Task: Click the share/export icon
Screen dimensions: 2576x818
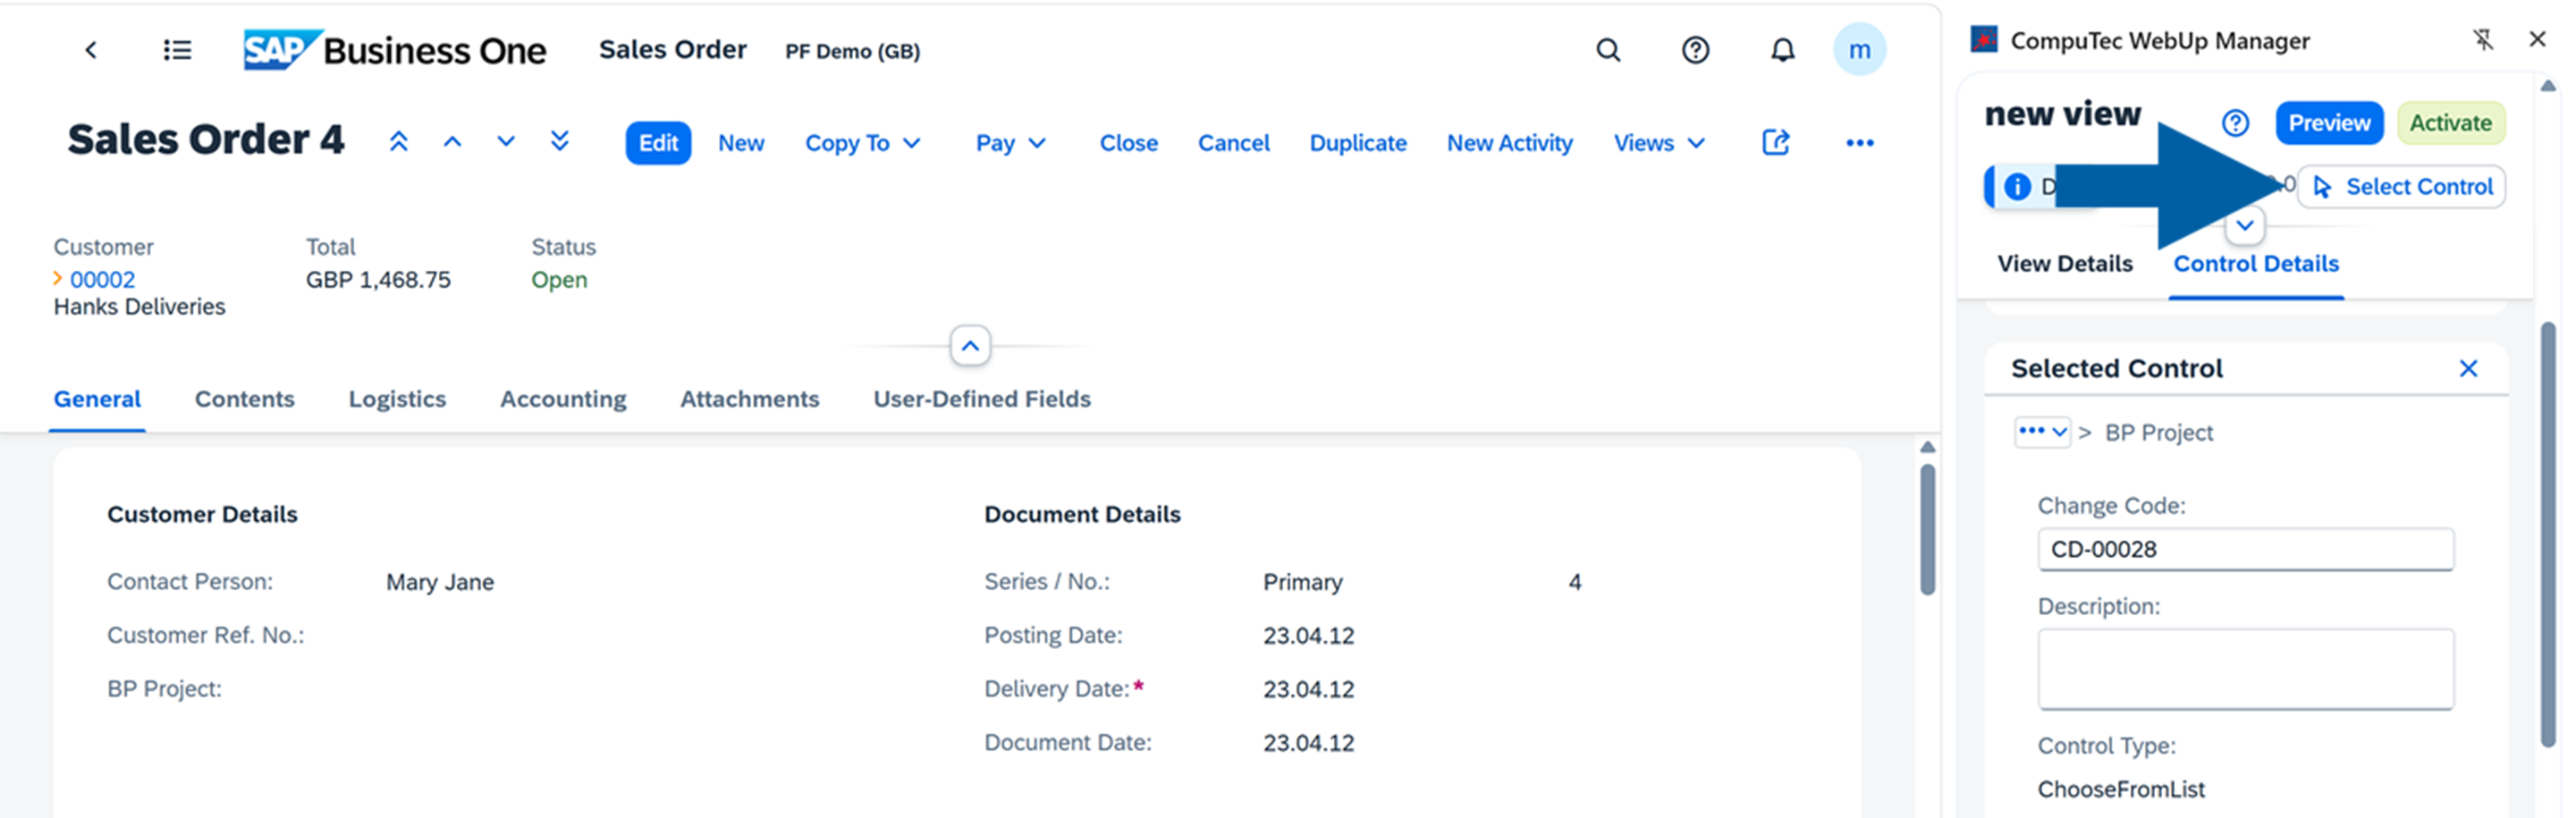Action: [1775, 142]
